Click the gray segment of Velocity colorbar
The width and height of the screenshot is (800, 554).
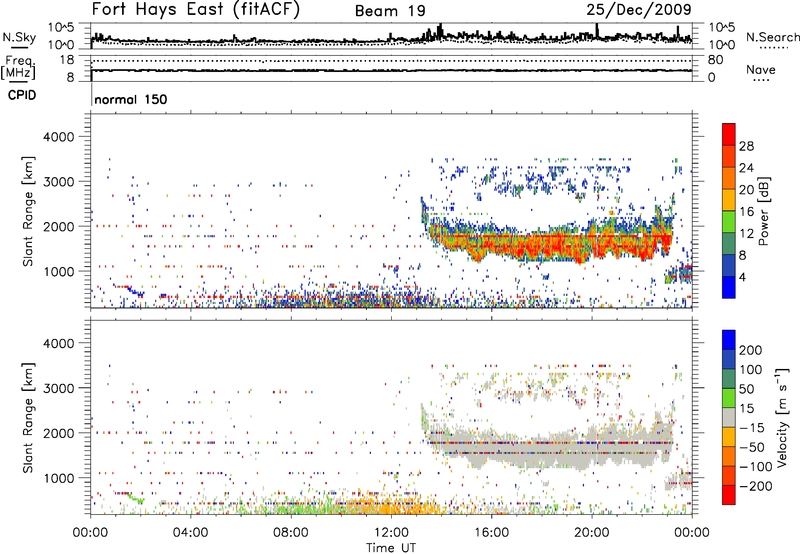(729, 417)
